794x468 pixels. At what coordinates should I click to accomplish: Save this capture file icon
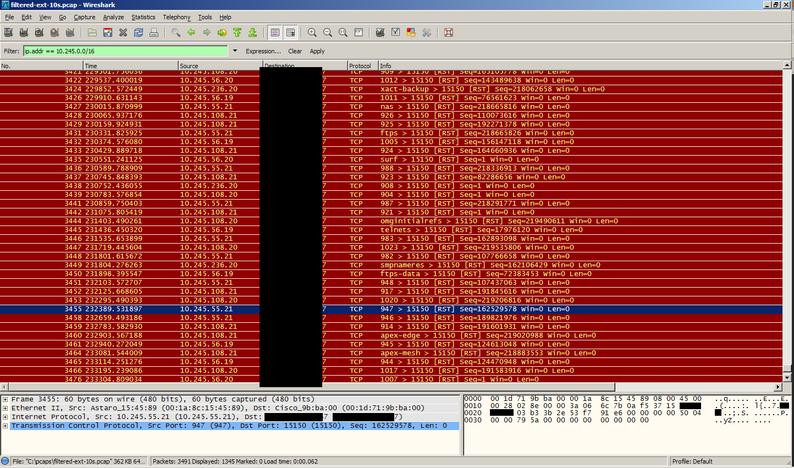[107, 32]
